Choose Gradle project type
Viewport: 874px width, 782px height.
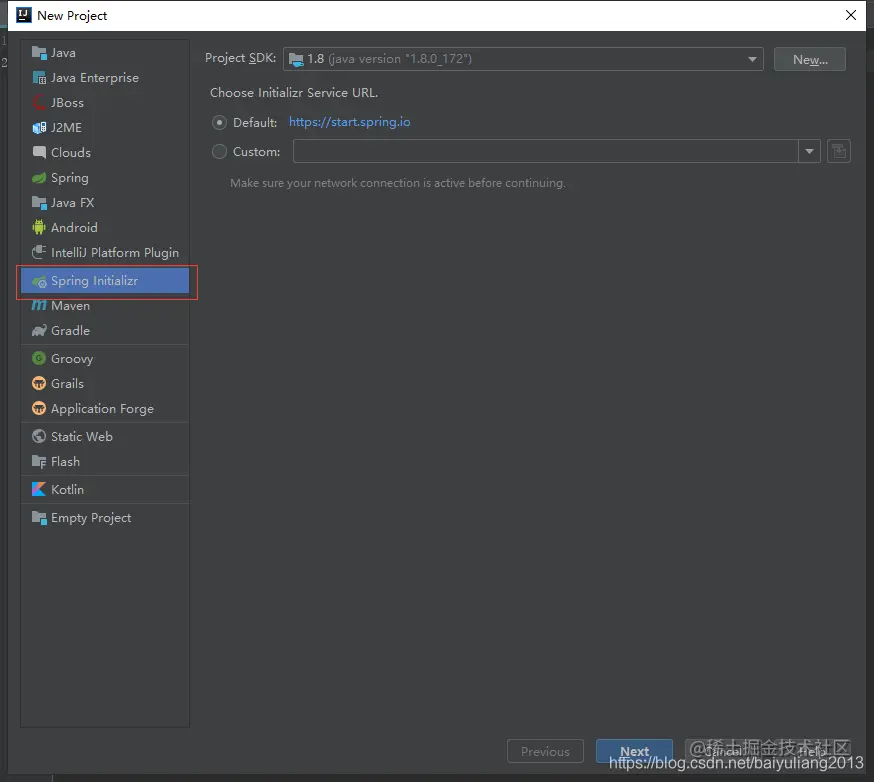pos(105,331)
